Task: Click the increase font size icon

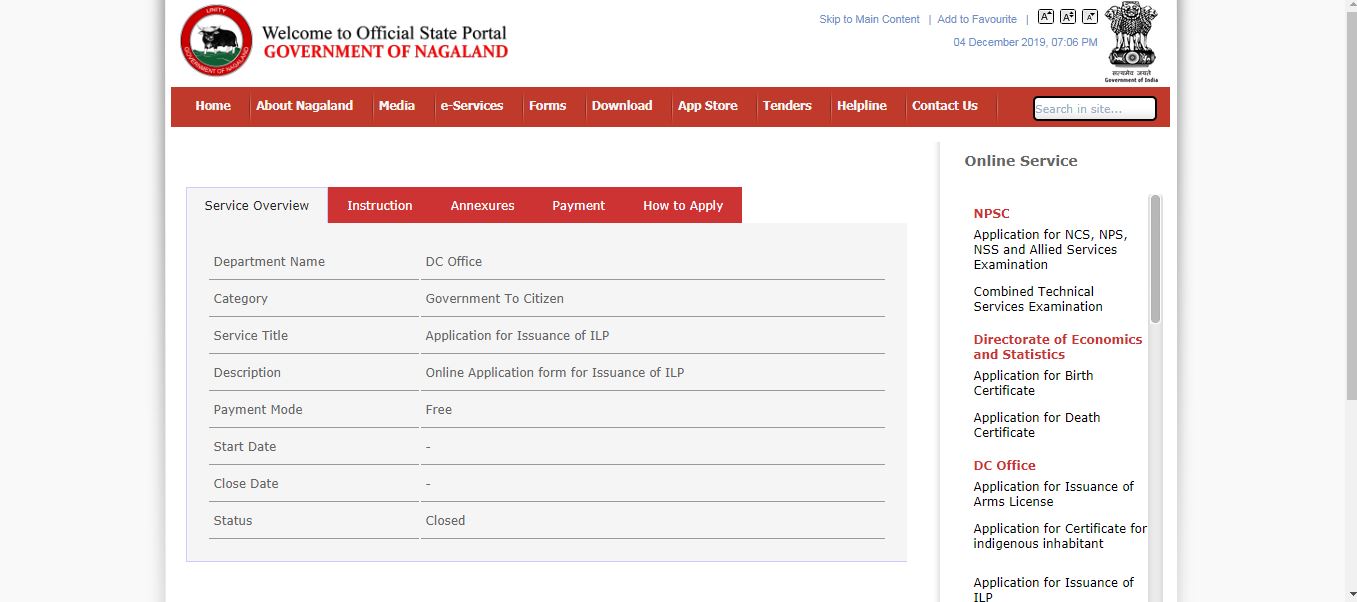Action: (x=1046, y=17)
